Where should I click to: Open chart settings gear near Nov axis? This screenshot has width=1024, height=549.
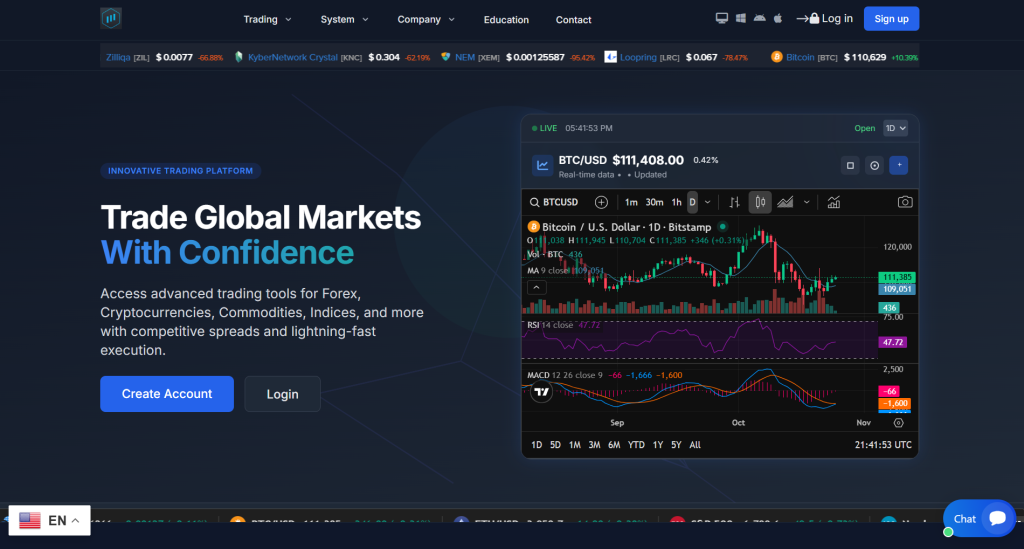898,423
